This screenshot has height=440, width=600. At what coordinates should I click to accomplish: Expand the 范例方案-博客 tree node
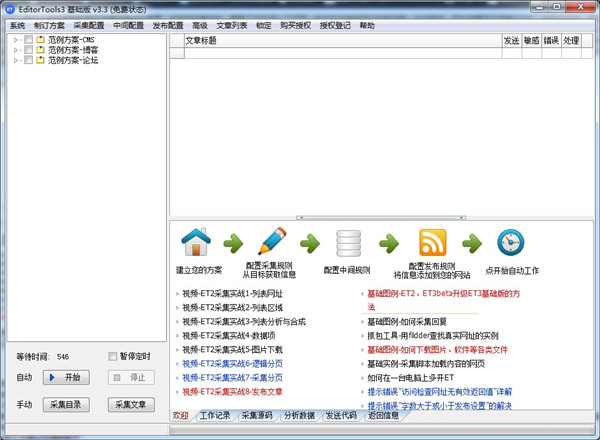point(16,50)
